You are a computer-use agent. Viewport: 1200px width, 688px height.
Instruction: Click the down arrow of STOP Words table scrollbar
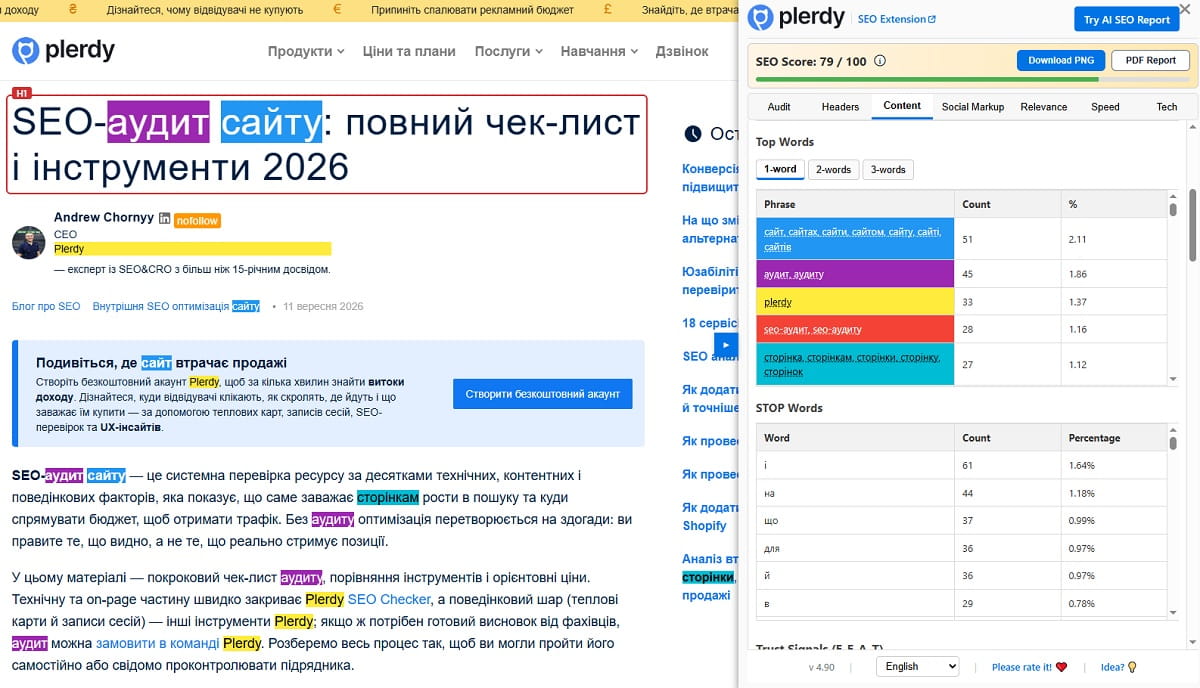click(1173, 613)
